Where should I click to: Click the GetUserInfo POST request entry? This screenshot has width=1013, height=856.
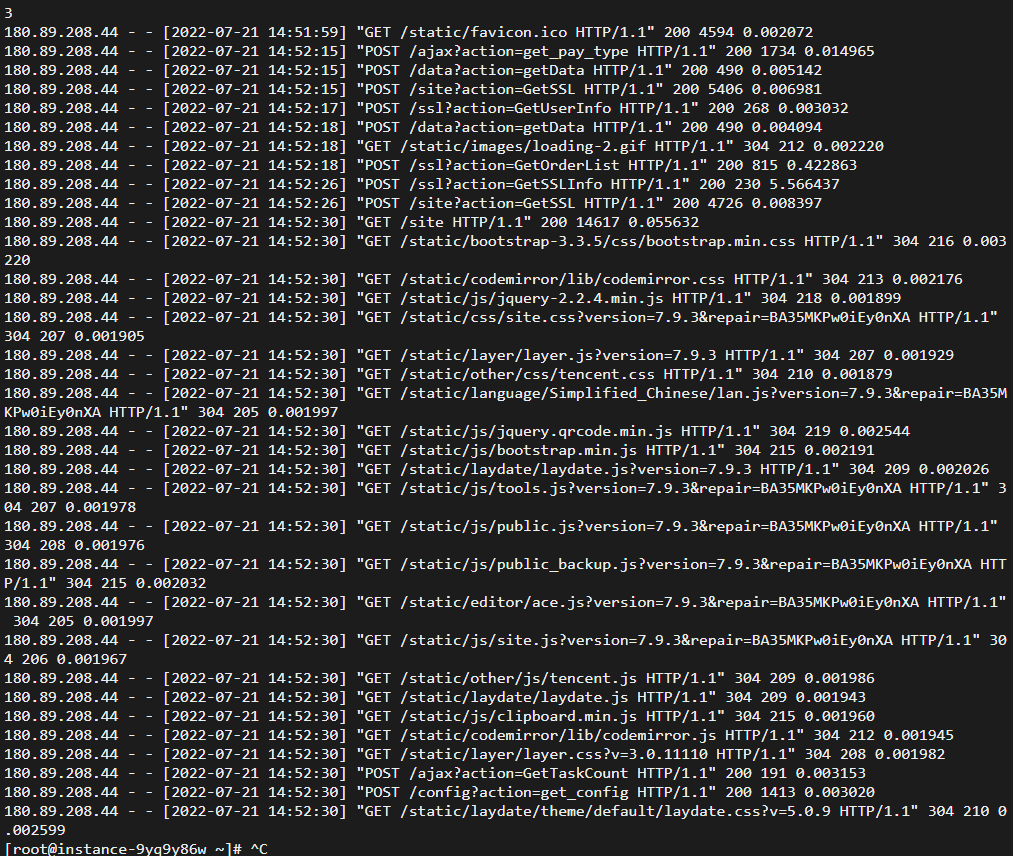tap(426, 108)
